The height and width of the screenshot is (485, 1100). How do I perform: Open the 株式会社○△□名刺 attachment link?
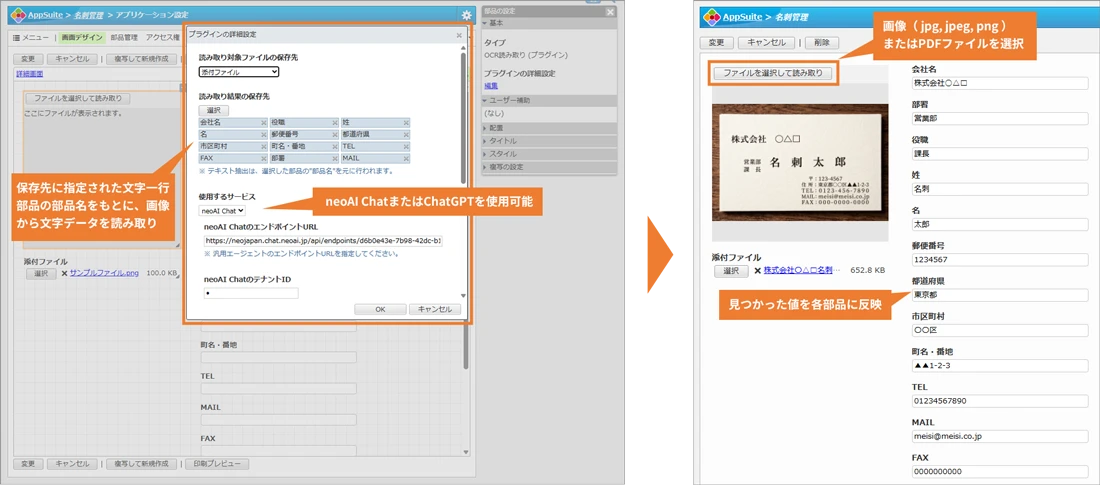tap(801, 270)
